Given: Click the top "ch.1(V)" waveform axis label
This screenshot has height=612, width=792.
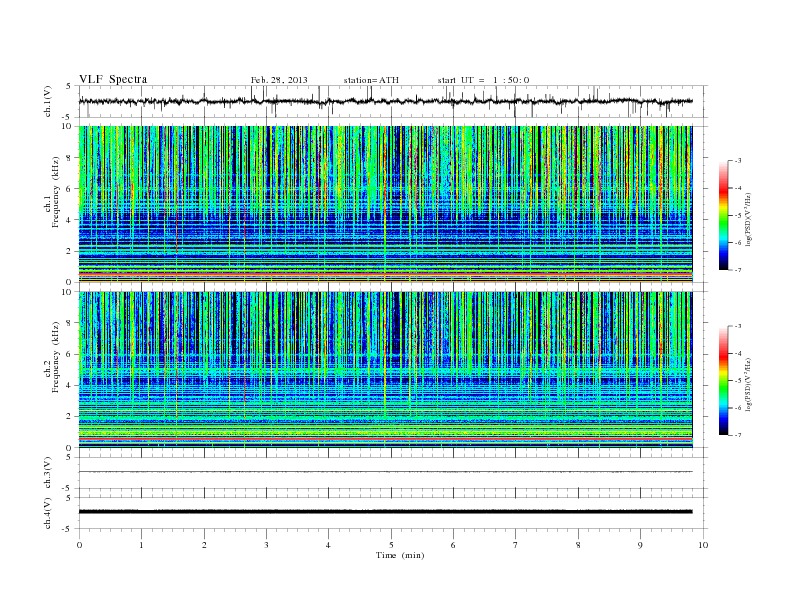Looking at the screenshot, I should [47, 101].
